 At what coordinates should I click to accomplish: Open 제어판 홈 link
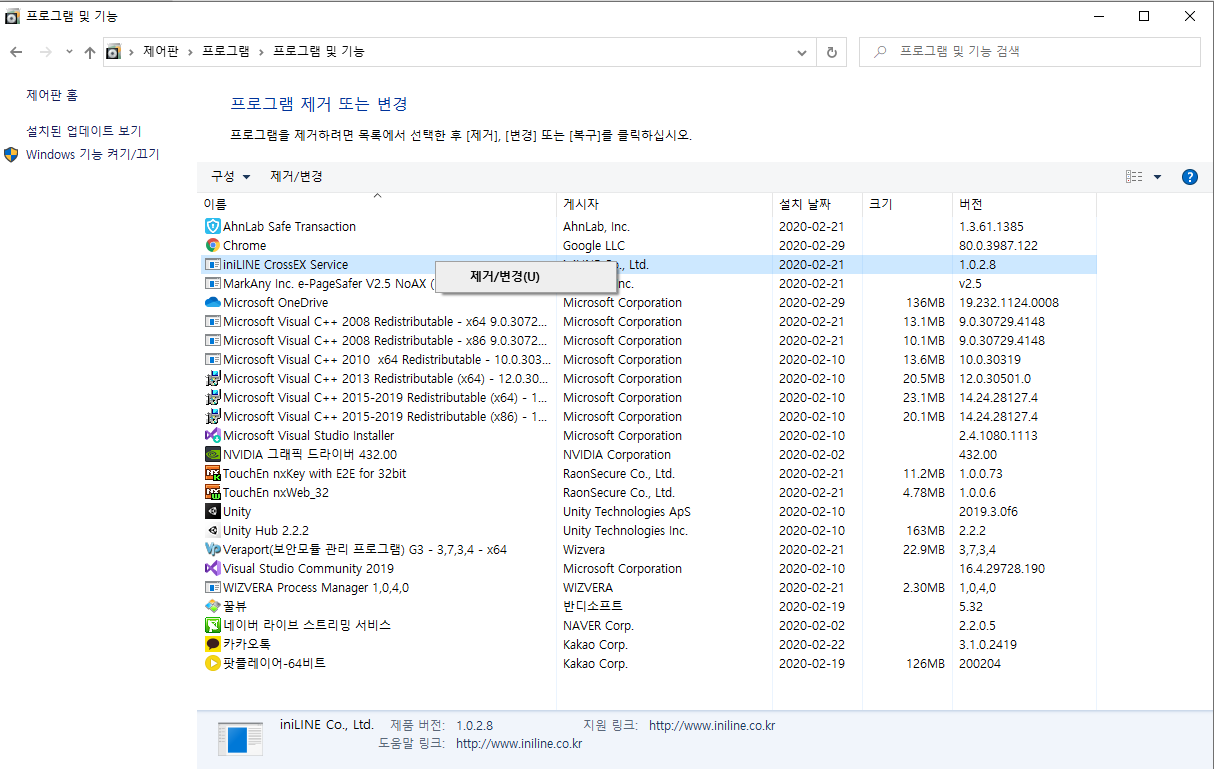pyautogui.click(x=52, y=95)
